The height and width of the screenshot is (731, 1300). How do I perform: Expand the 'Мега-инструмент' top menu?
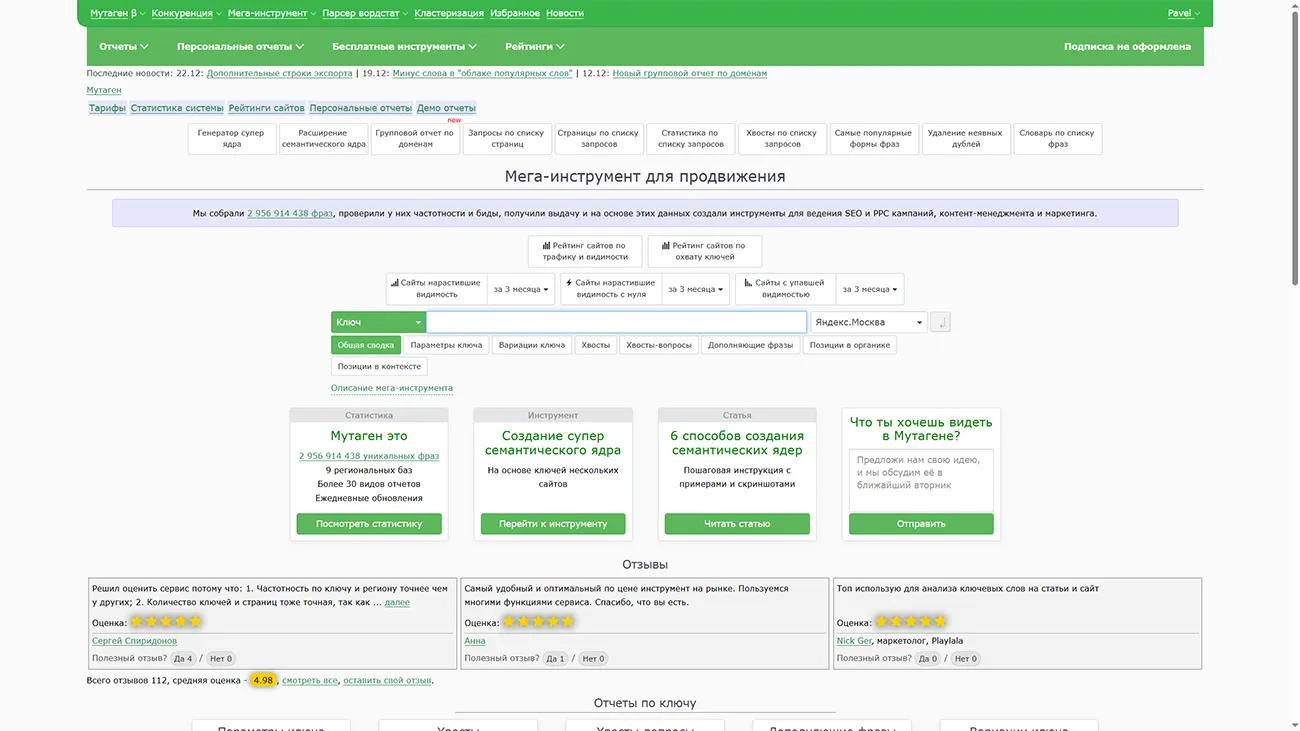(271, 14)
